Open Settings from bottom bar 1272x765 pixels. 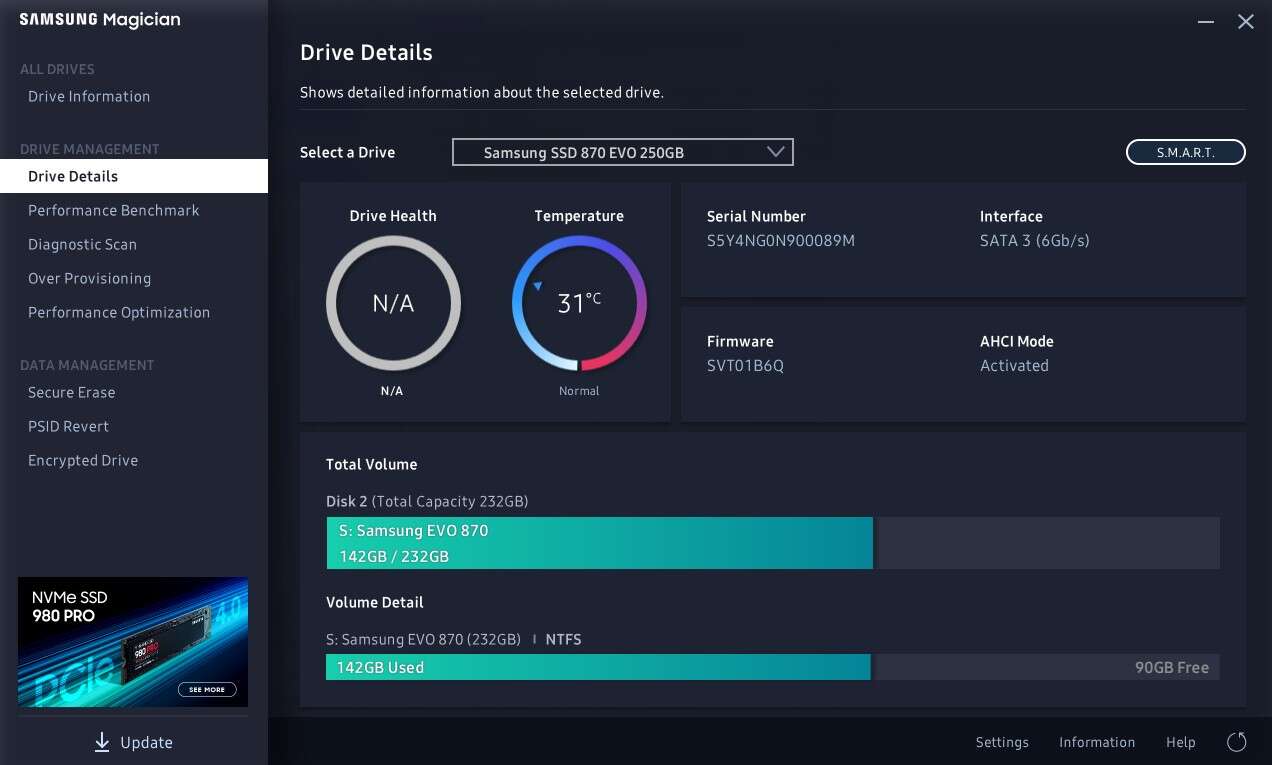[x=1002, y=742]
